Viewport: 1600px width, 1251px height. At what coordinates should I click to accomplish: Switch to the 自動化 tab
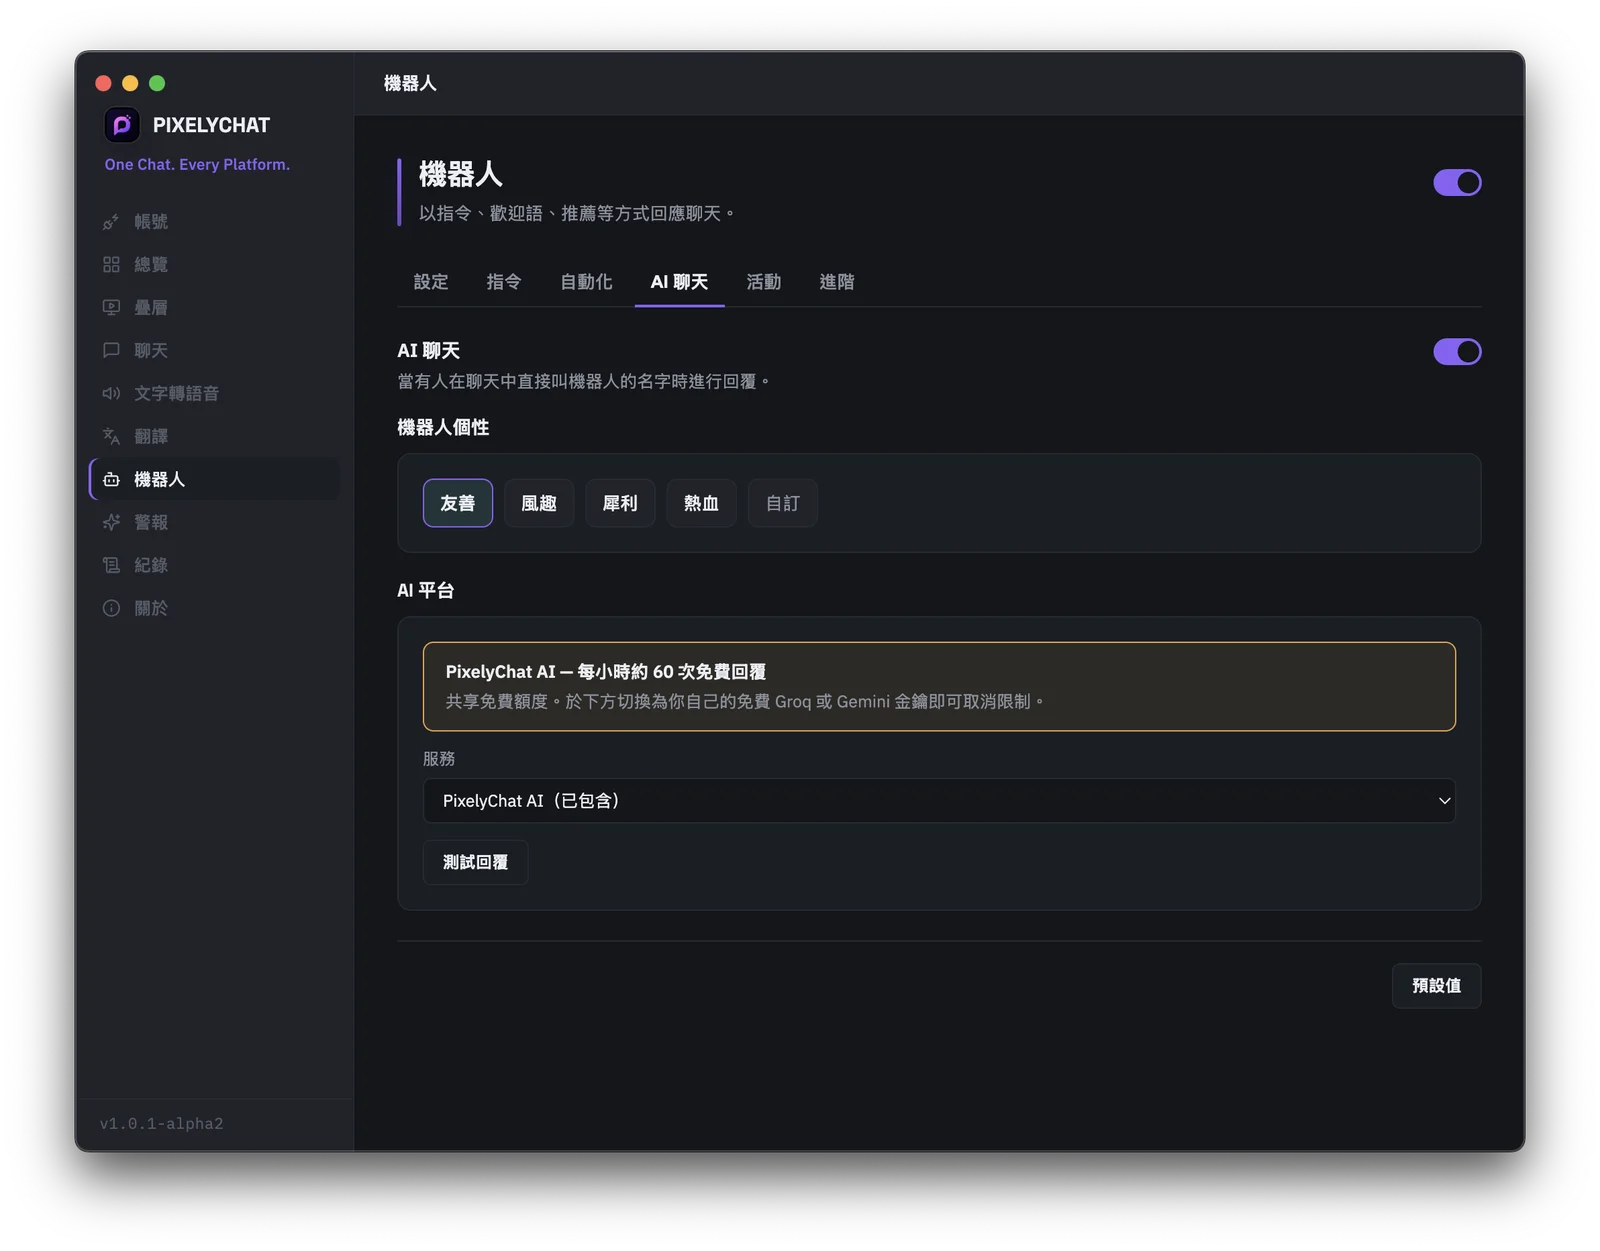586,282
